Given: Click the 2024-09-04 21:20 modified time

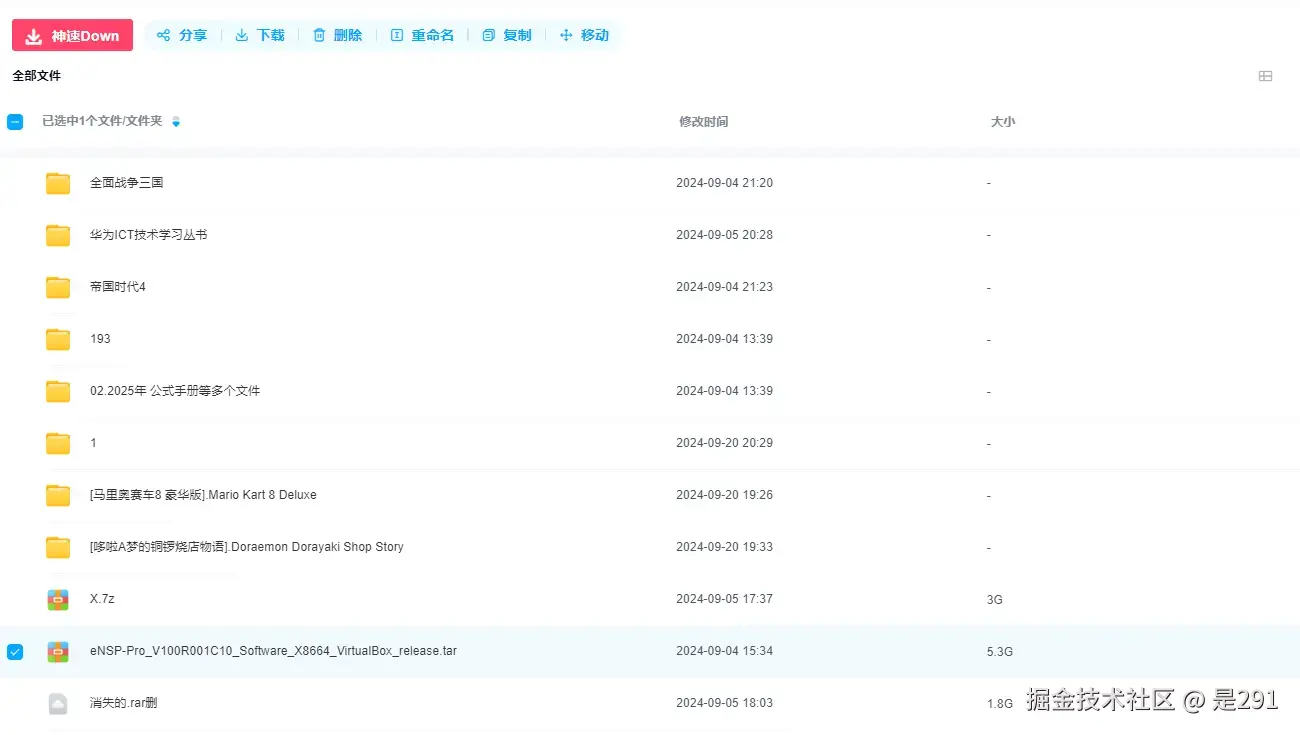Looking at the screenshot, I should tap(724, 183).
